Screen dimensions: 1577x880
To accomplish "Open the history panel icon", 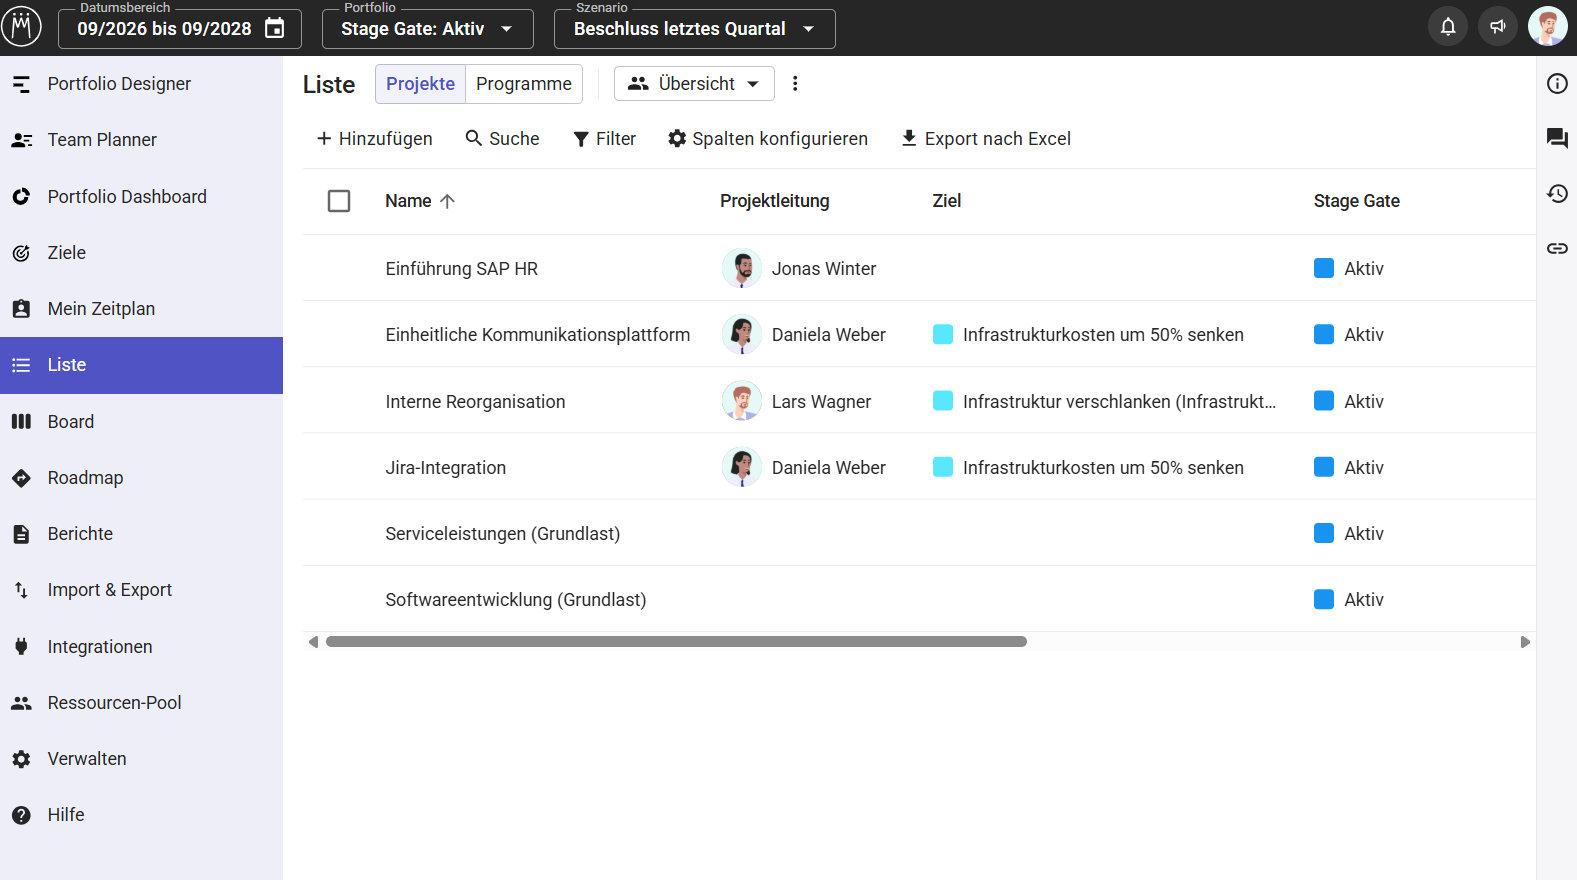I will 1557,193.
